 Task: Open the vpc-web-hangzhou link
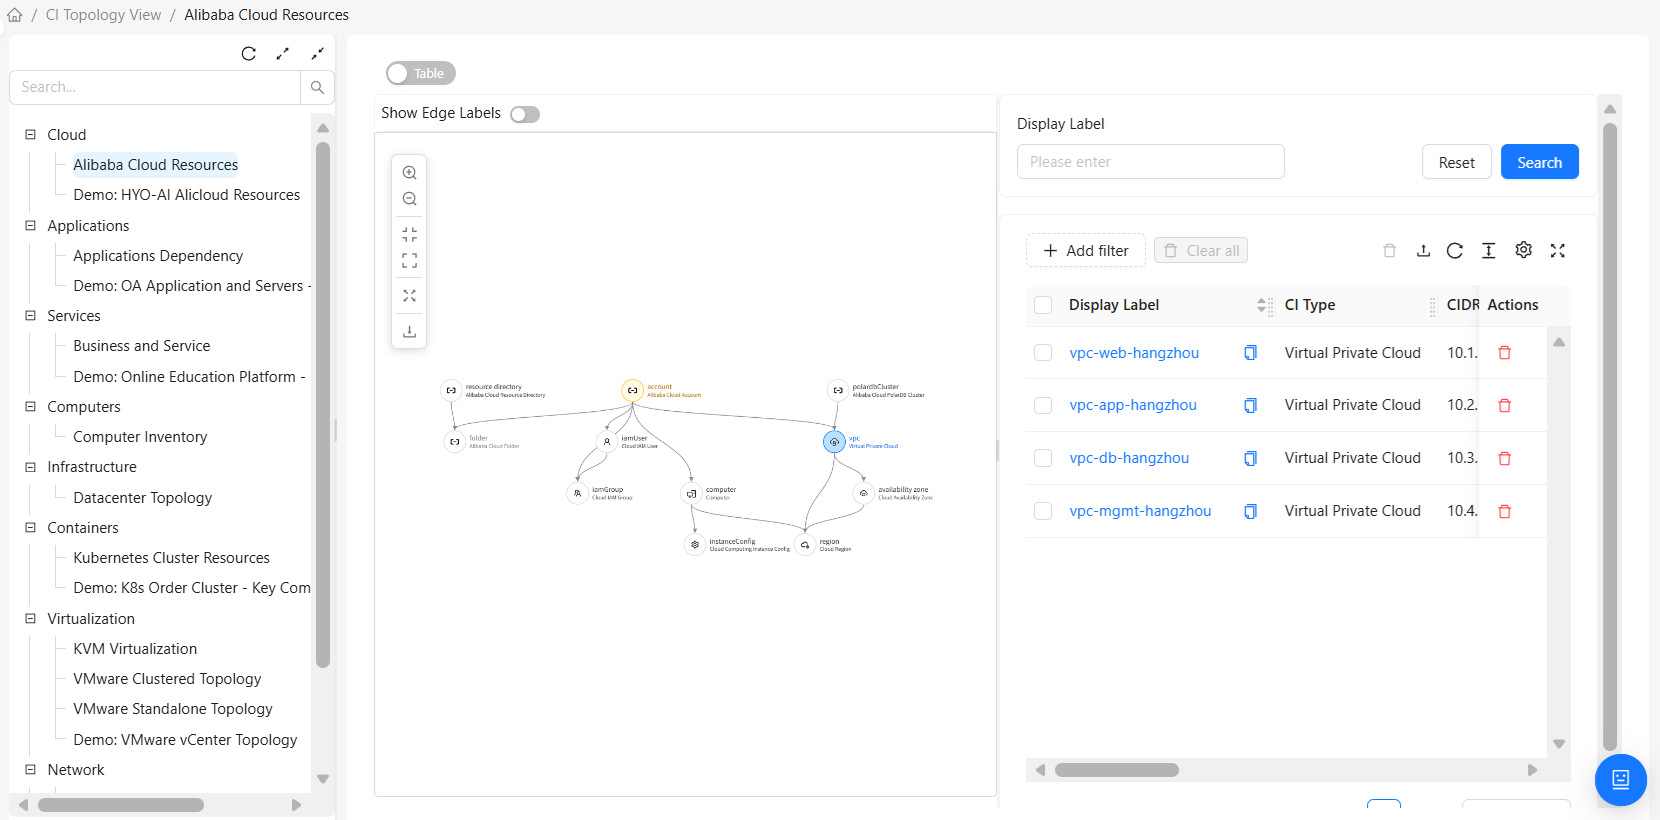point(1134,353)
